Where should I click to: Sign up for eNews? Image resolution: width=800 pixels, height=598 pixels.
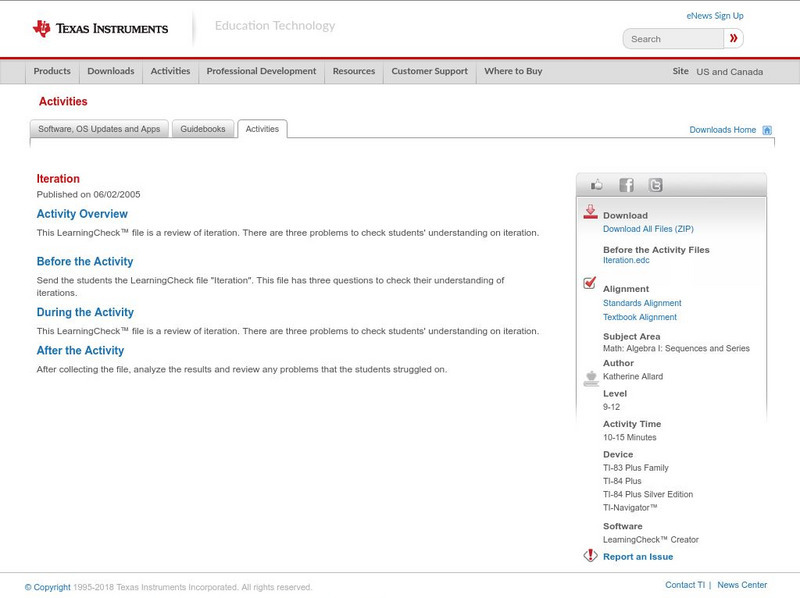coord(715,15)
